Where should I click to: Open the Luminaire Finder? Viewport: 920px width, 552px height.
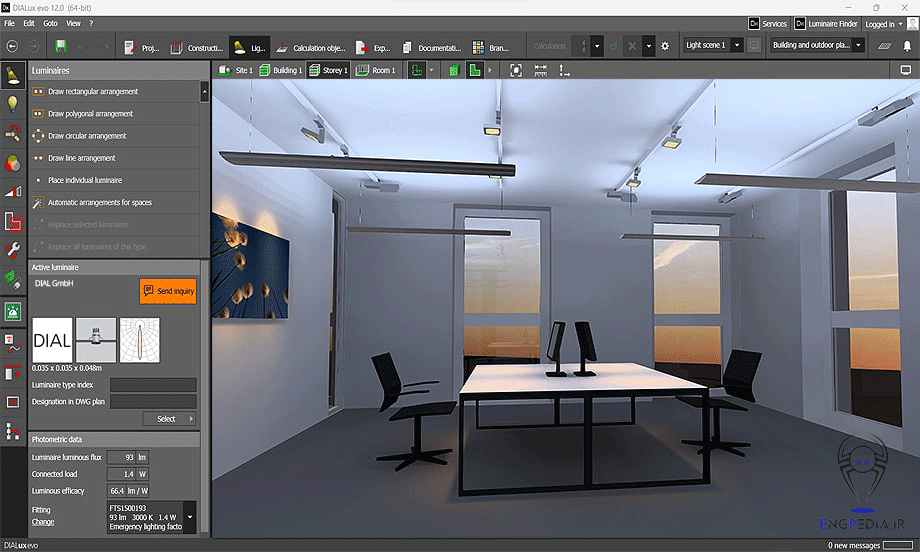pos(825,23)
